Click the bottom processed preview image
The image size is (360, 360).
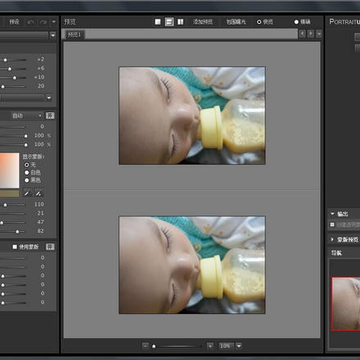(x=192, y=265)
